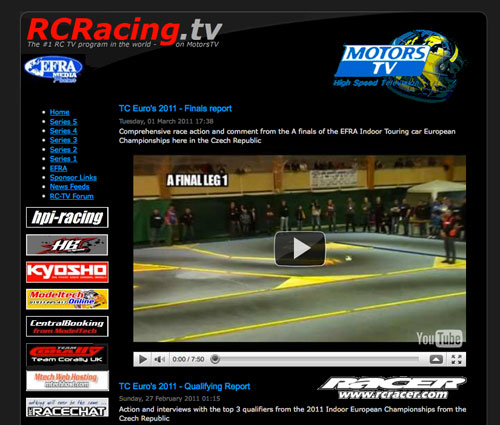
Task: Start playback with the player play button
Action: tap(143, 359)
